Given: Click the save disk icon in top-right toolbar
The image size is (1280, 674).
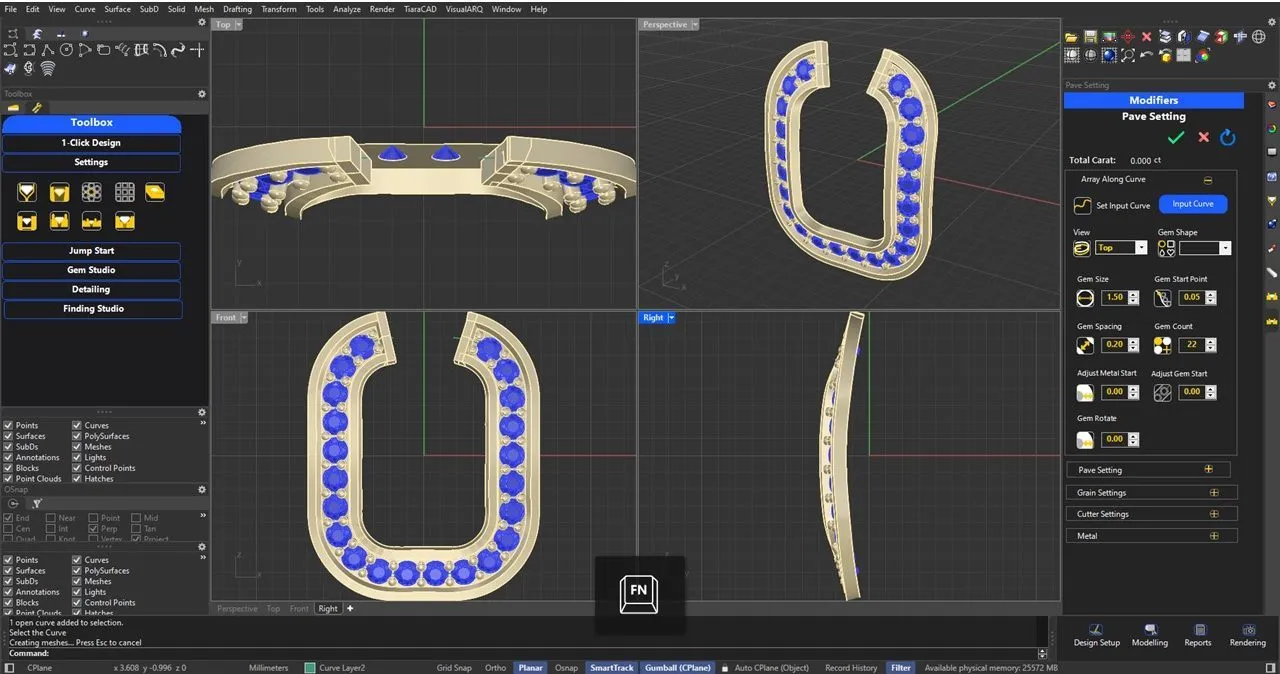Looking at the screenshot, I should [1090, 37].
